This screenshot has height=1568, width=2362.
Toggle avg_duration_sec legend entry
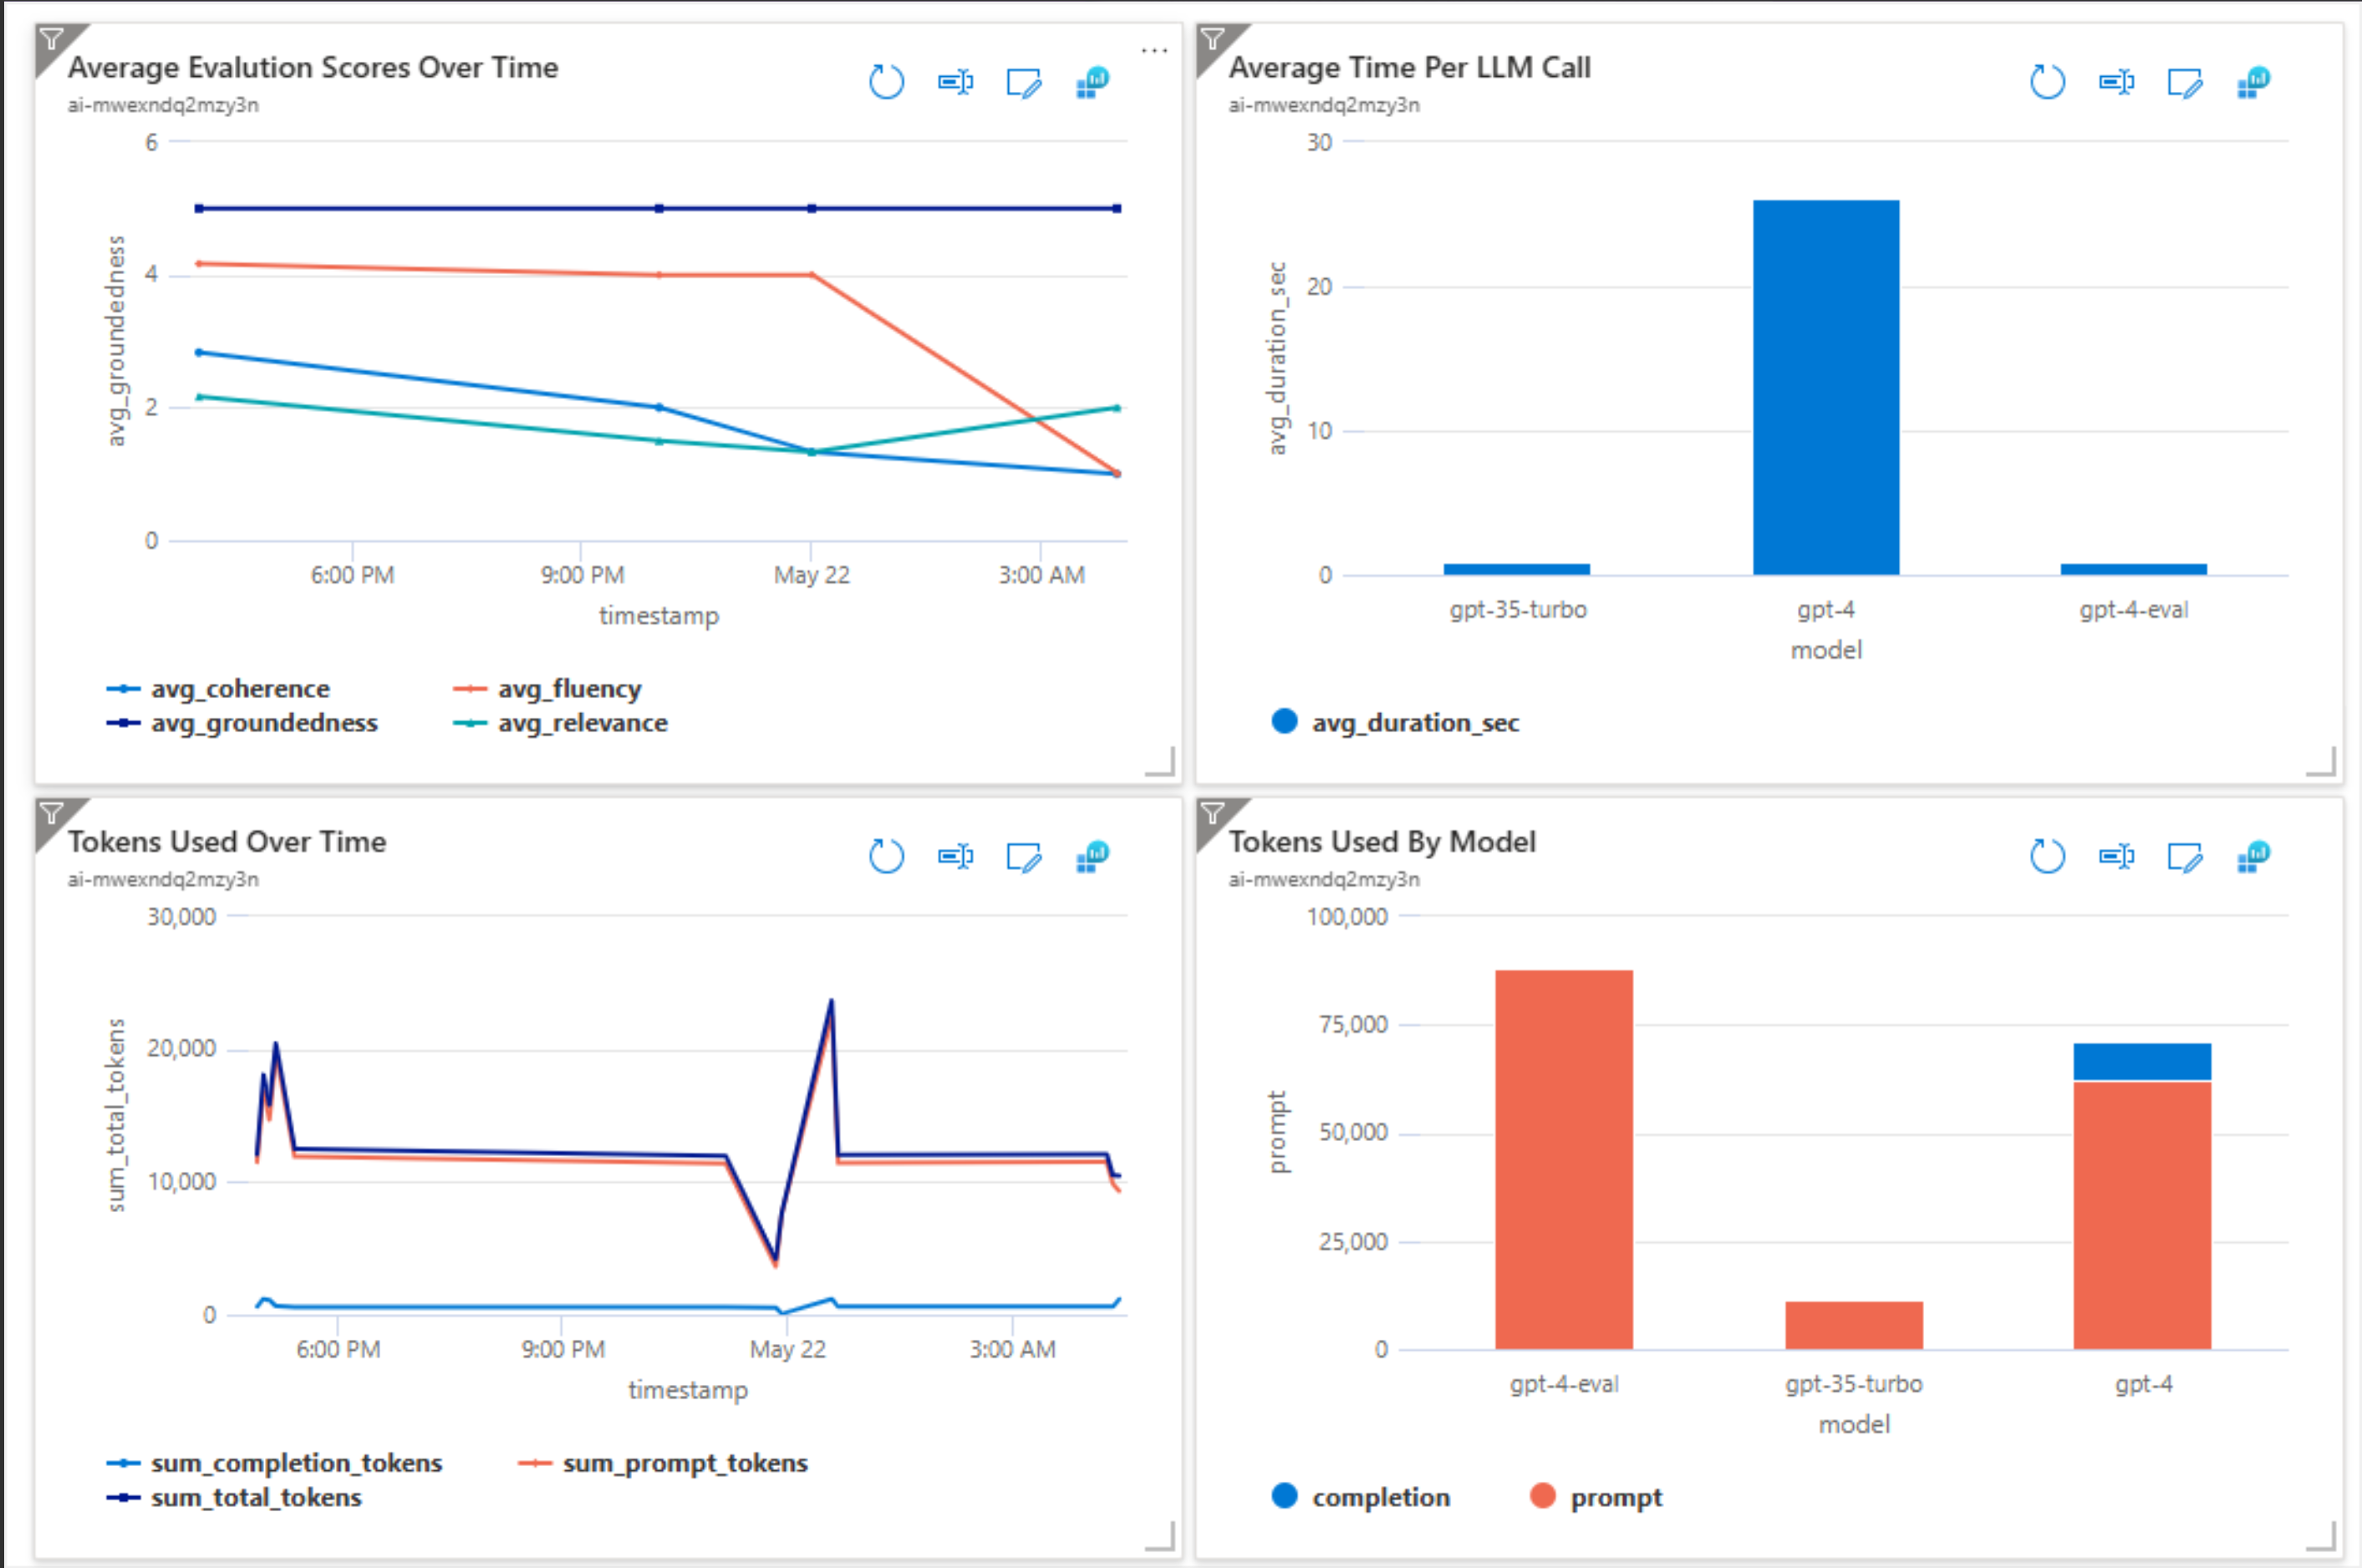[x=1395, y=722]
